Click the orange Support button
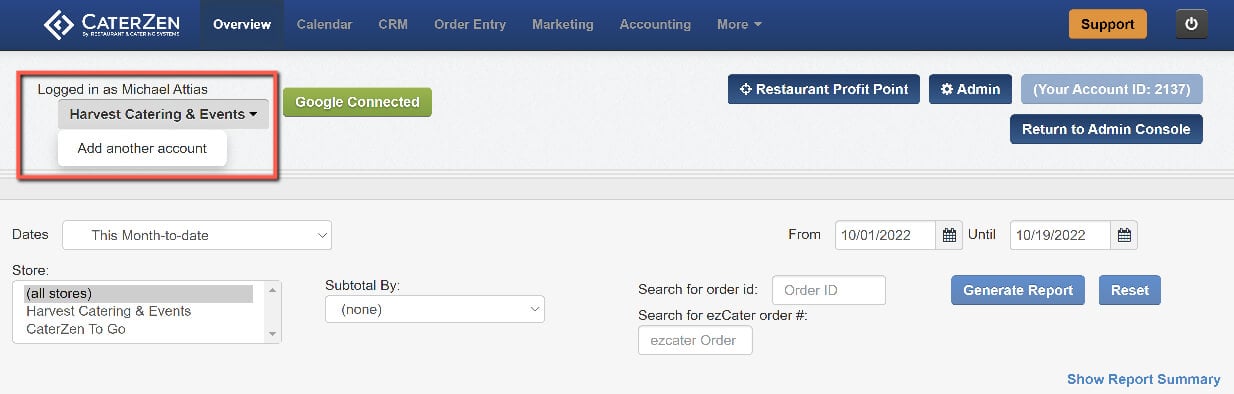This screenshot has height=394, width=1234. [x=1108, y=24]
